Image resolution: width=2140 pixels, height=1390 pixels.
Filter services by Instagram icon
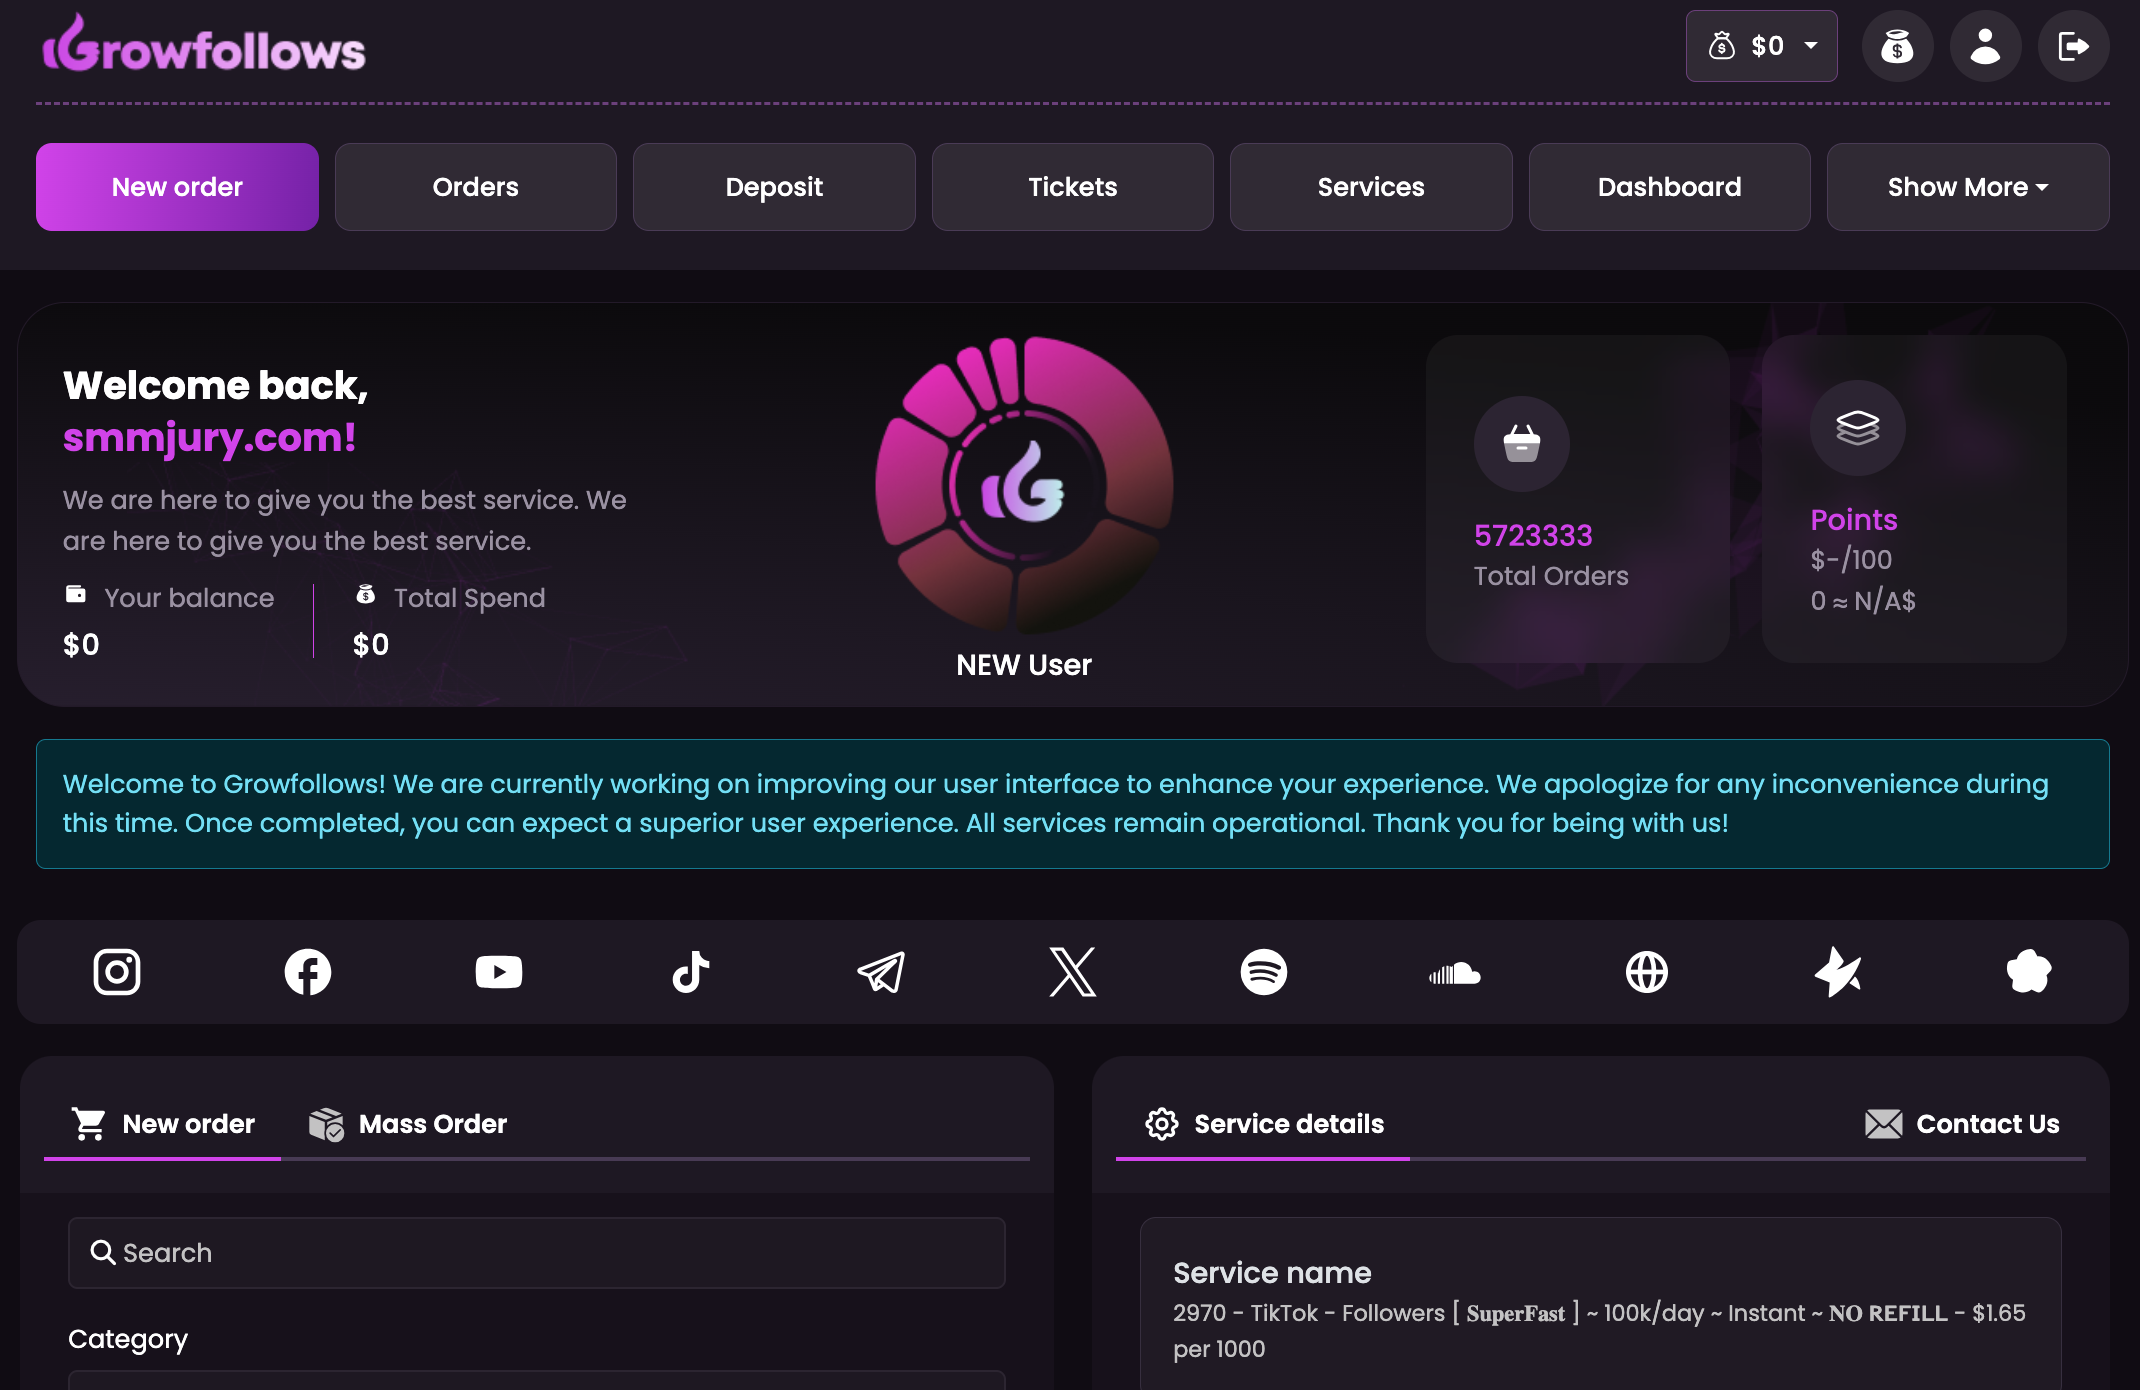(x=117, y=972)
